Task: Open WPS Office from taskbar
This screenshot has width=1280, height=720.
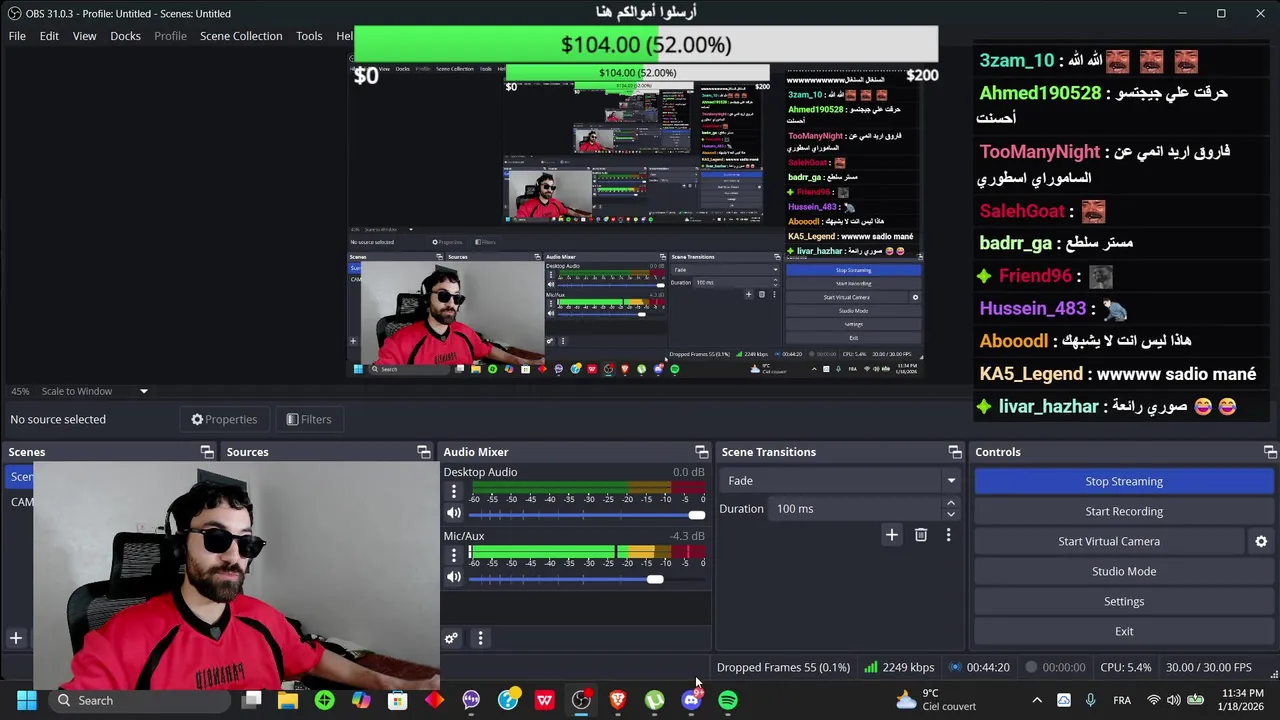Action: point(544,700)
